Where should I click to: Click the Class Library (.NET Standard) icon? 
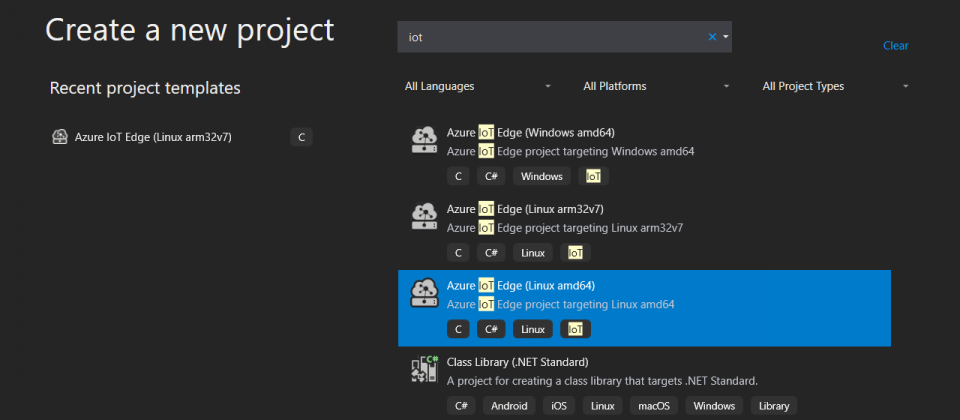click(424, 369)
